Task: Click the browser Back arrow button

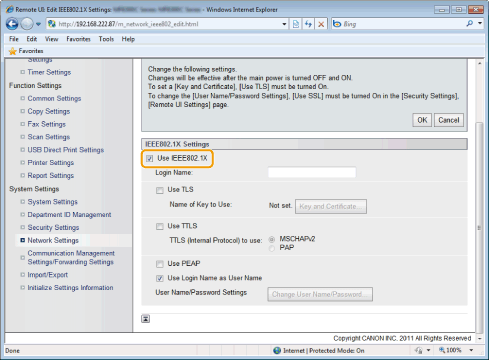Action: click(12, 24)
